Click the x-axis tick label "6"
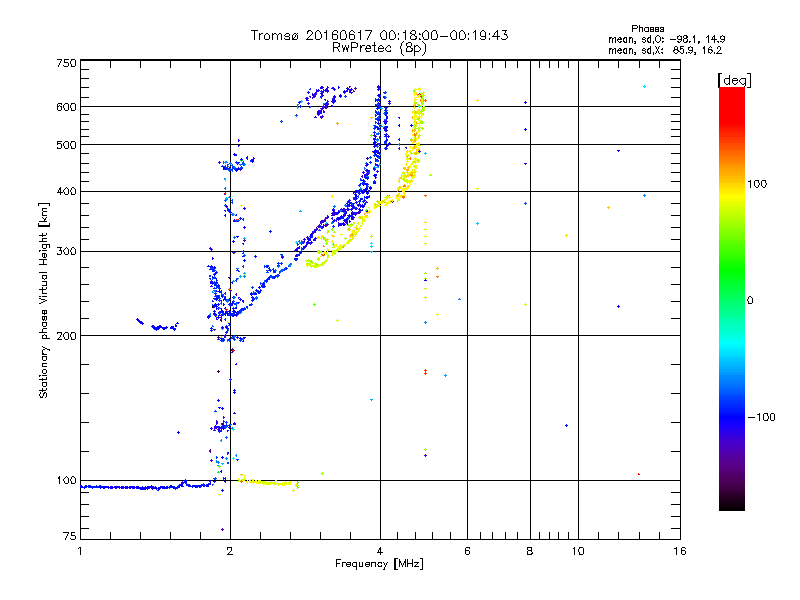The width and height of the screenshot is (800, 600). coord(467,551)
